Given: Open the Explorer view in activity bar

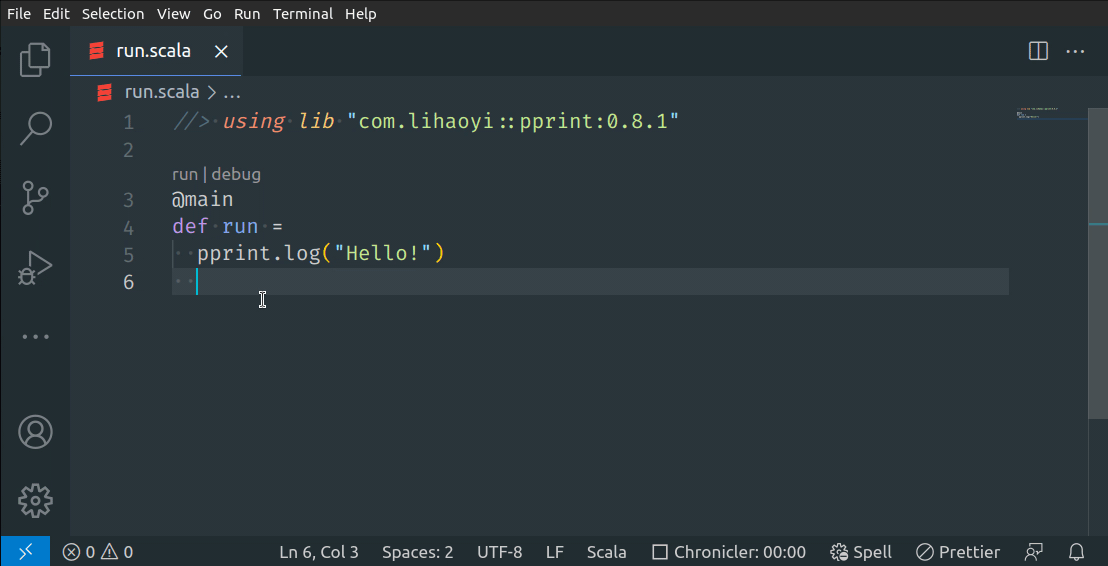Looking at the screenshot, I should point(35,60).
